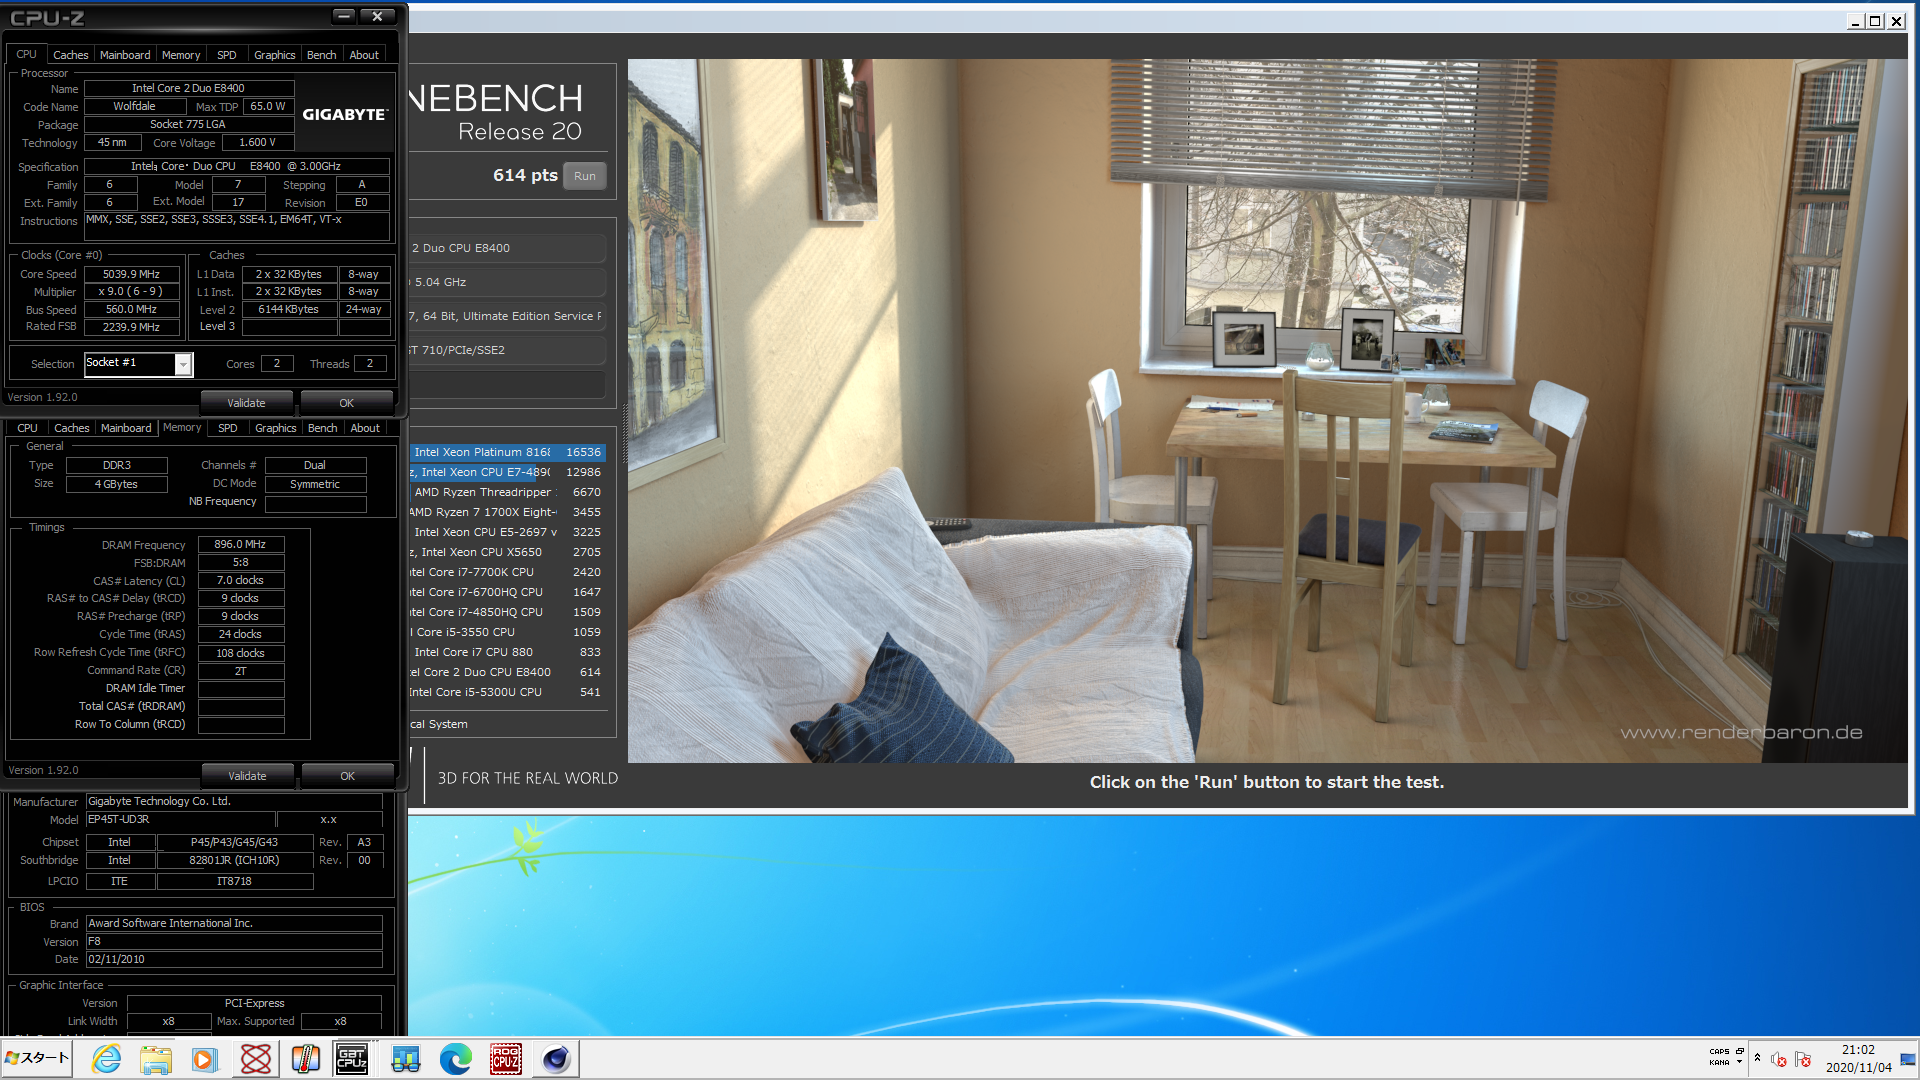Select AMD Ryzen Threadripper ranking row
The height and width of the screenshot is (1080, 1920).
click(507, 492)
